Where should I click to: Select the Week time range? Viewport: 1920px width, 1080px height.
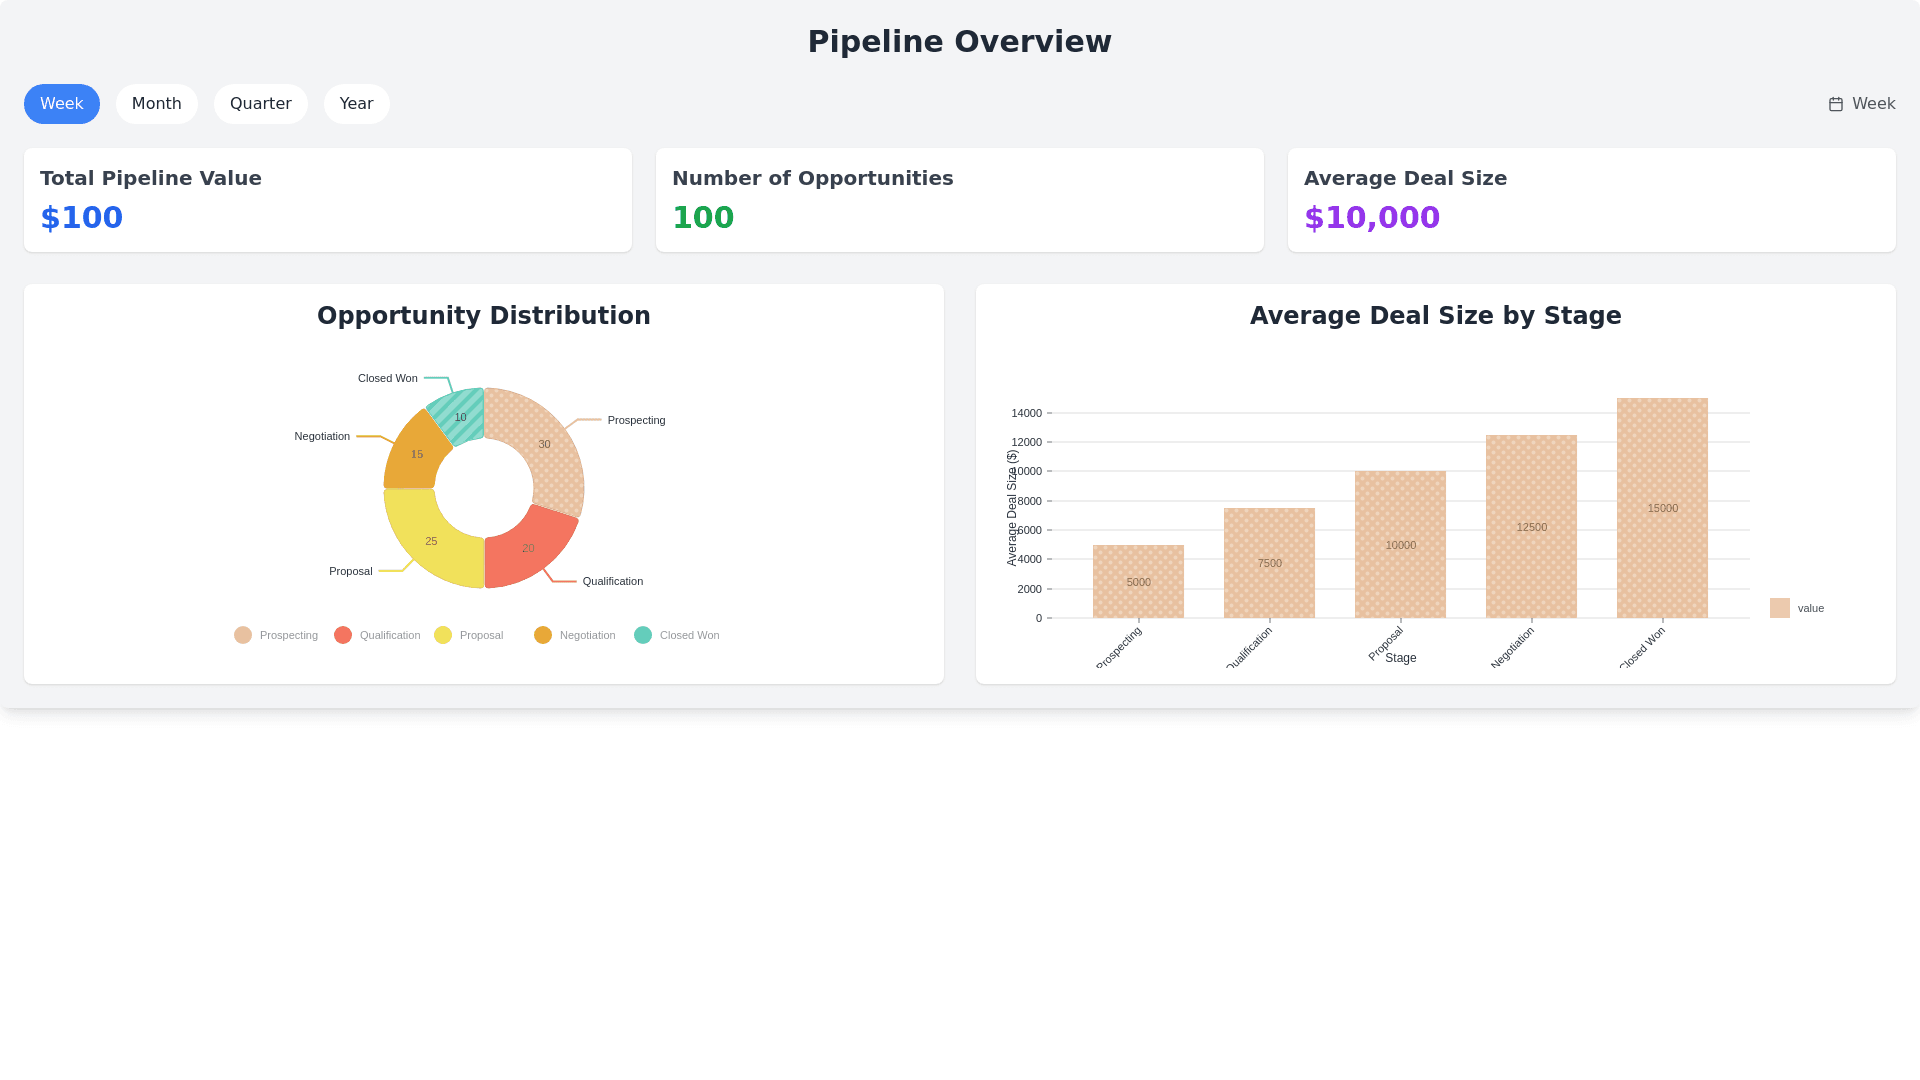click(x=62, y=104)
